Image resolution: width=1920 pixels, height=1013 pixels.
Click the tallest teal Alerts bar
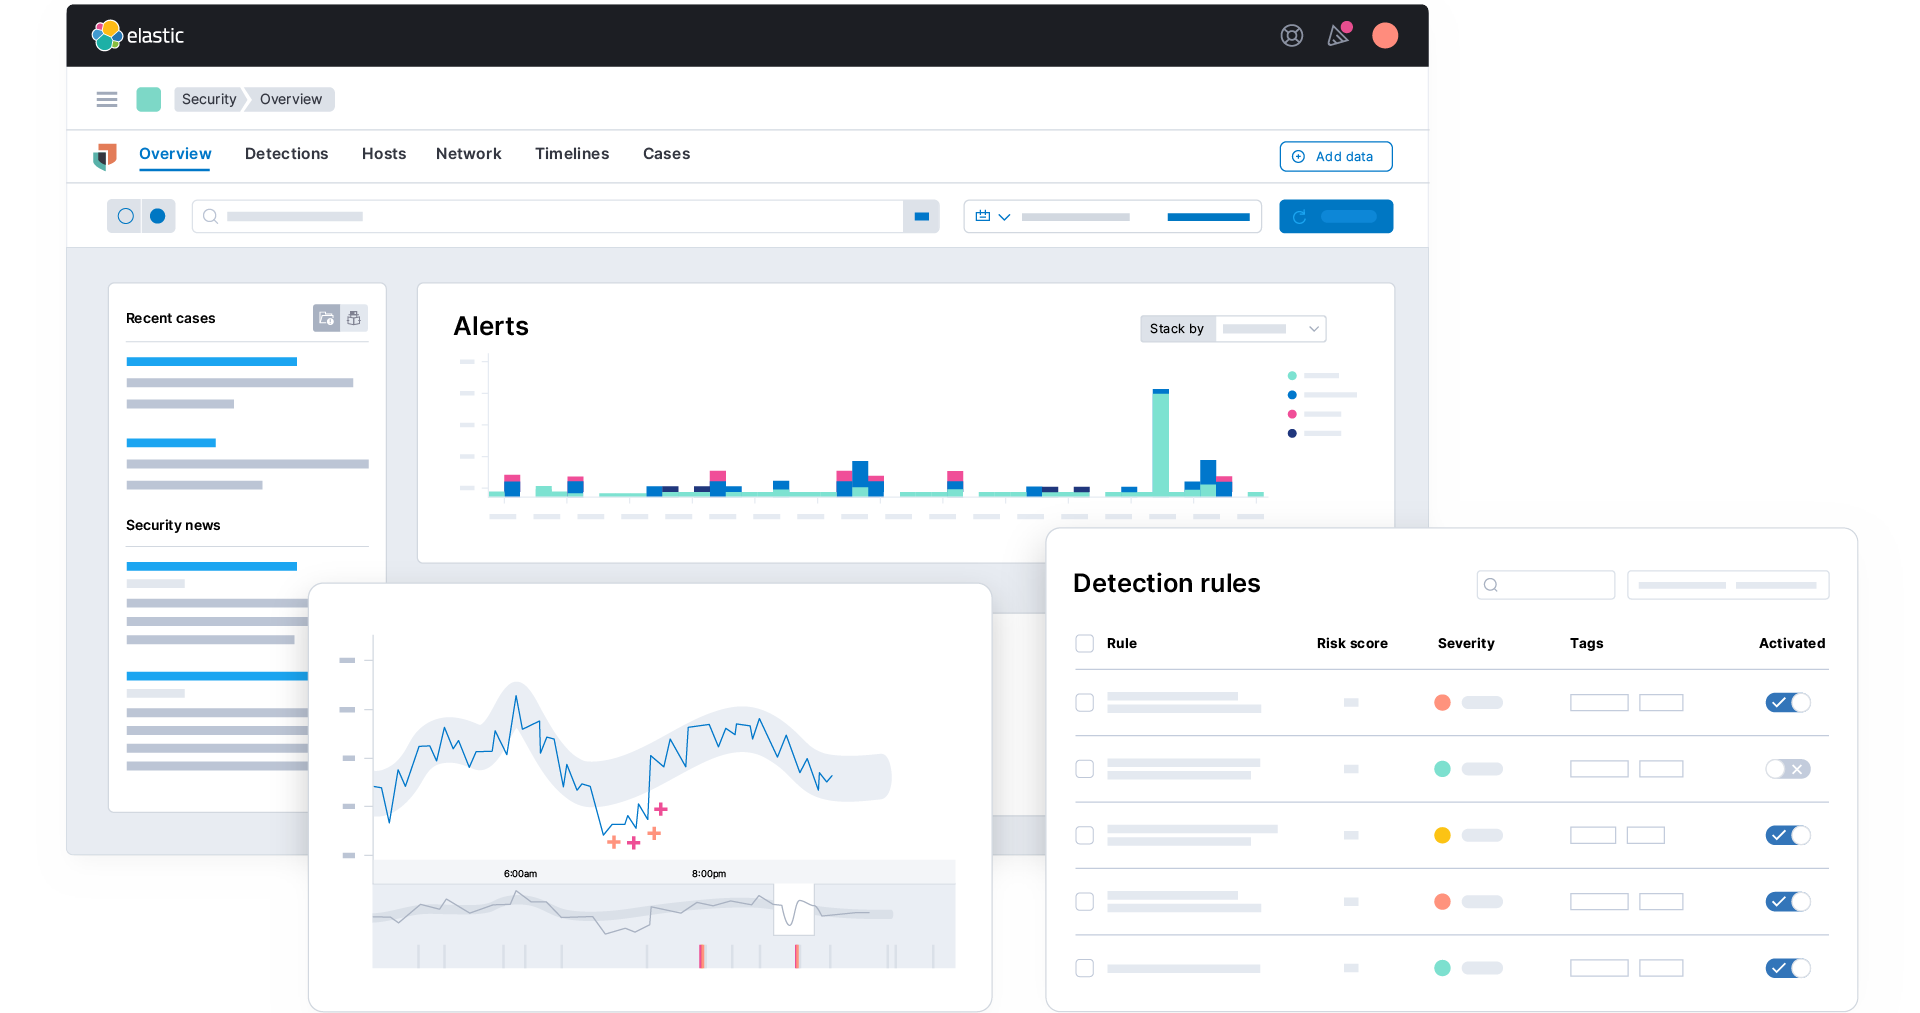(x=1160, y=443)
